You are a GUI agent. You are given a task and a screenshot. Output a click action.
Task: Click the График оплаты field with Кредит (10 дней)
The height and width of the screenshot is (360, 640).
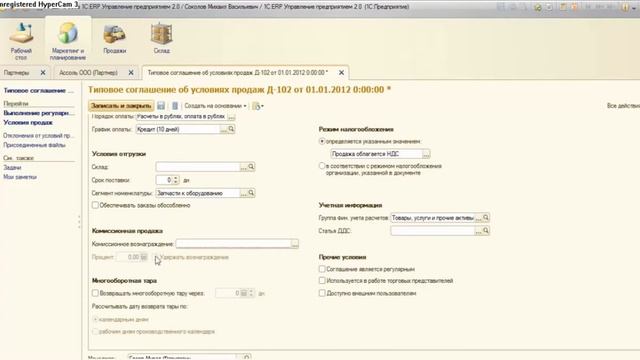178,129
